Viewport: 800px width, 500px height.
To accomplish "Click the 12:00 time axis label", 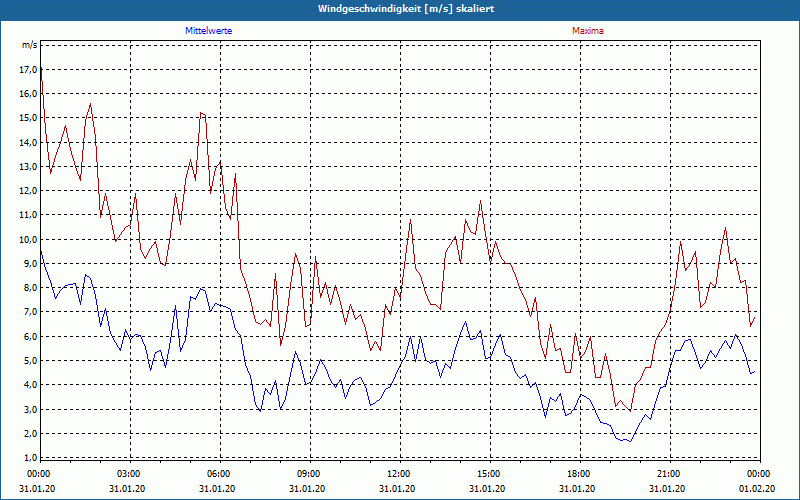I will click(x=397, y=474).
